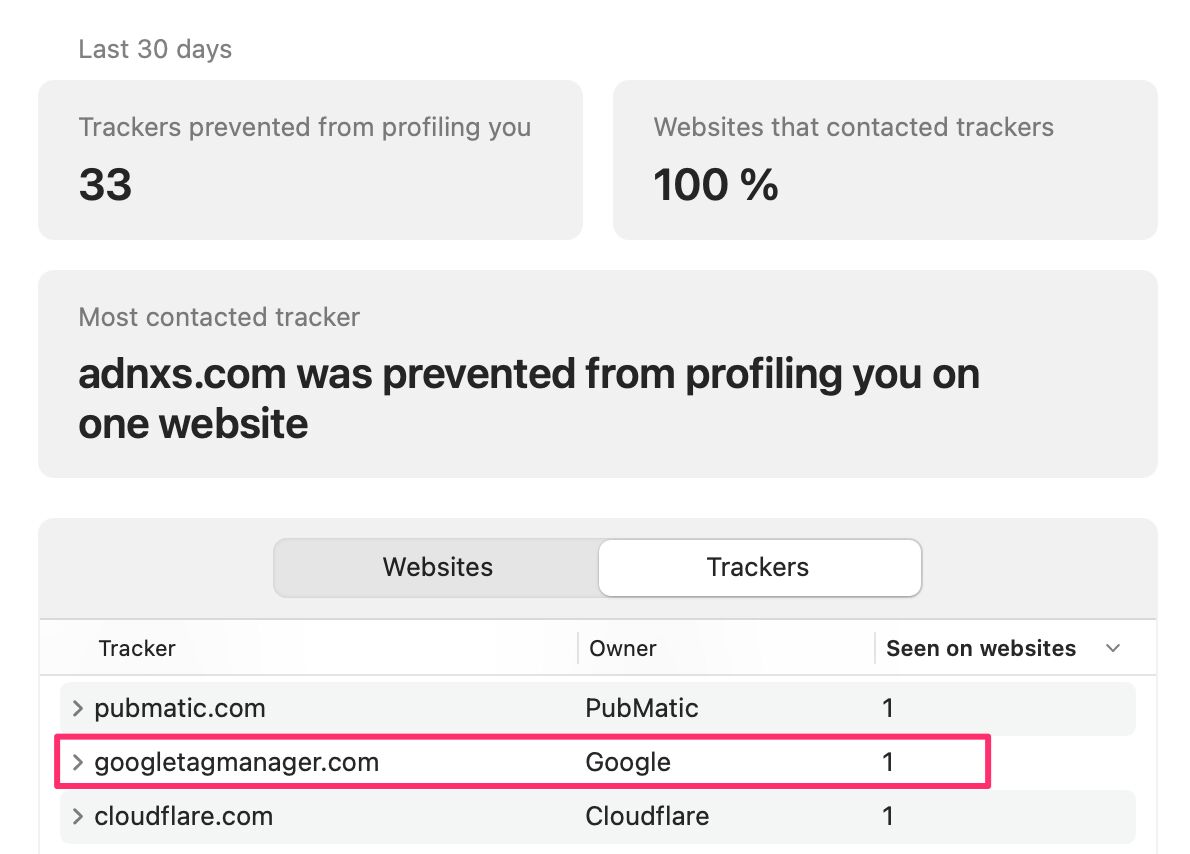Viewport: 1190px width, 854px height.
Task: Select the Trackers tab
Action: coord(760,568)
